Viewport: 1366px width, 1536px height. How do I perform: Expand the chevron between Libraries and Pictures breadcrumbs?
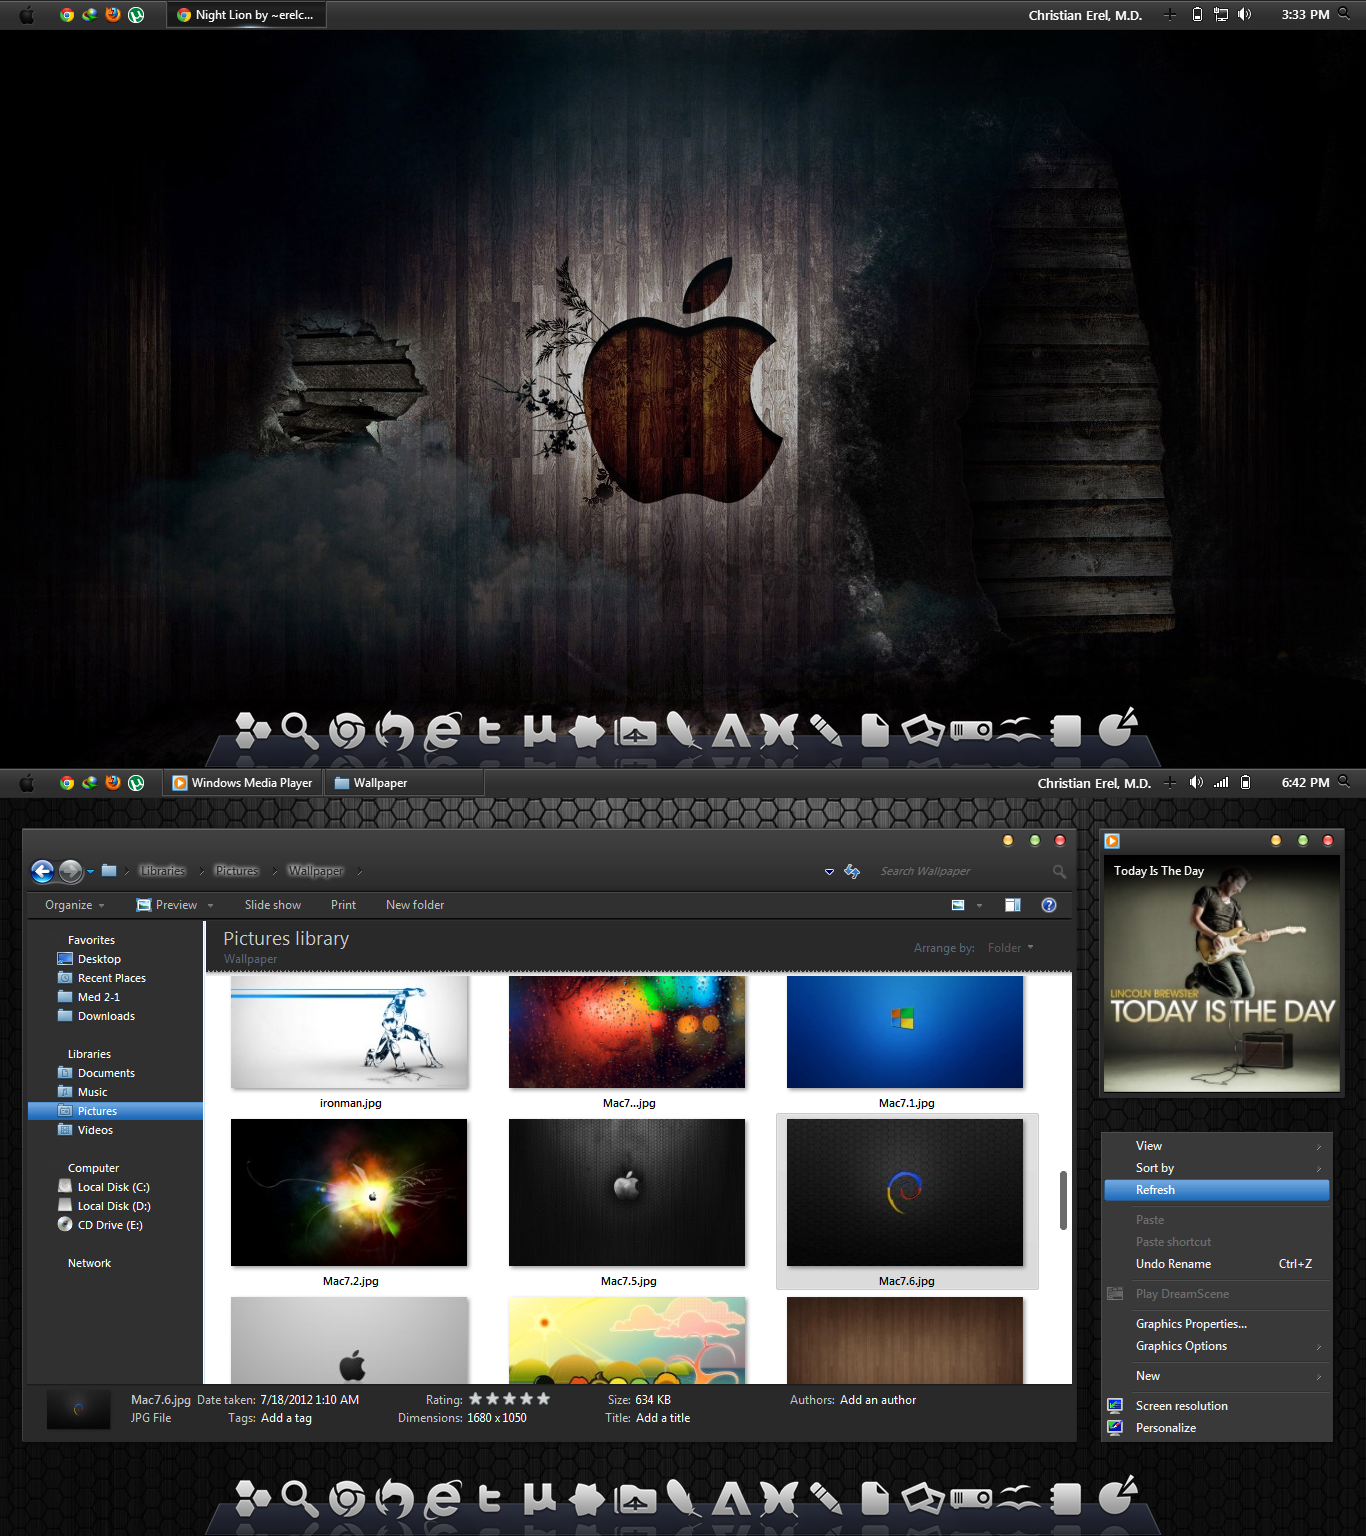click(x=201, y=872)
